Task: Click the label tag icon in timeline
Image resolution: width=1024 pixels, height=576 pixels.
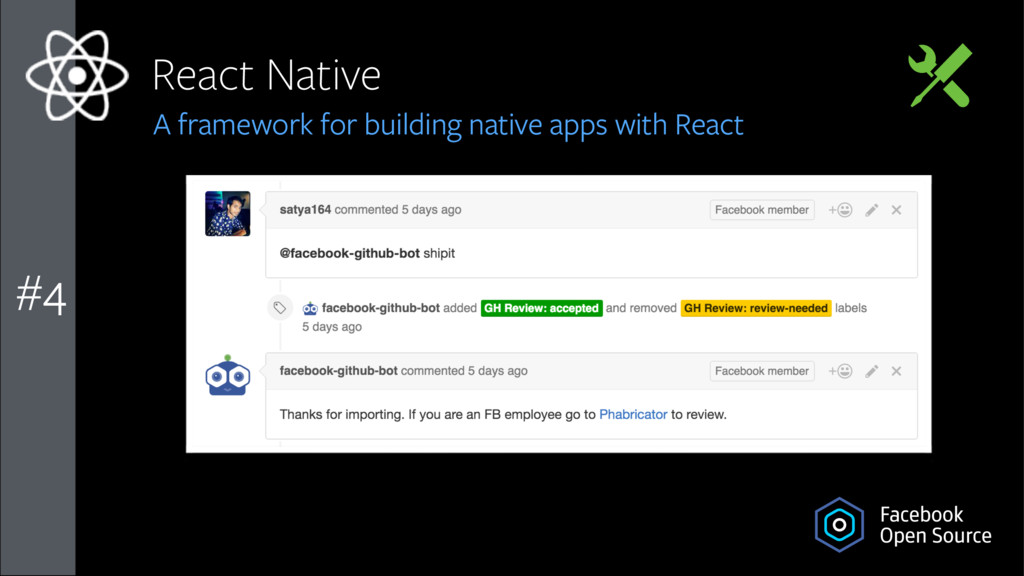Action: (280, 308)
